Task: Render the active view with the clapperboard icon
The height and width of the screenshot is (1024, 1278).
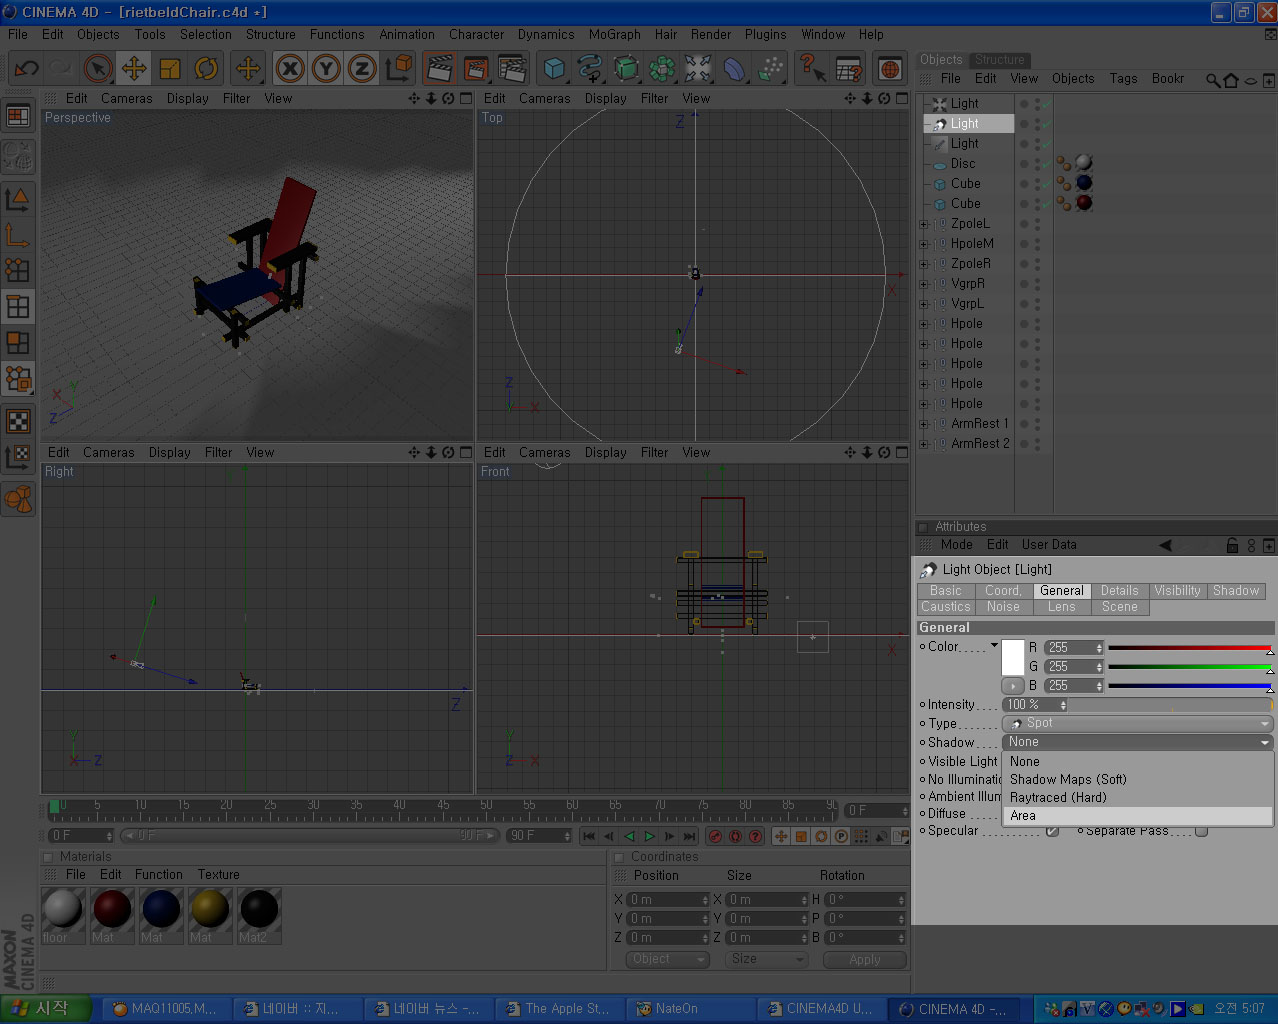Action: [x=439, y=68]
